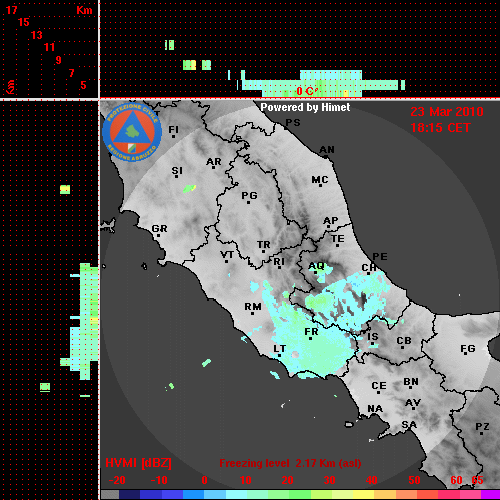500x500 pixels.
Task: Click the "Freezing level 2.17 Km (asl)" text
Action: coord(290,463)
